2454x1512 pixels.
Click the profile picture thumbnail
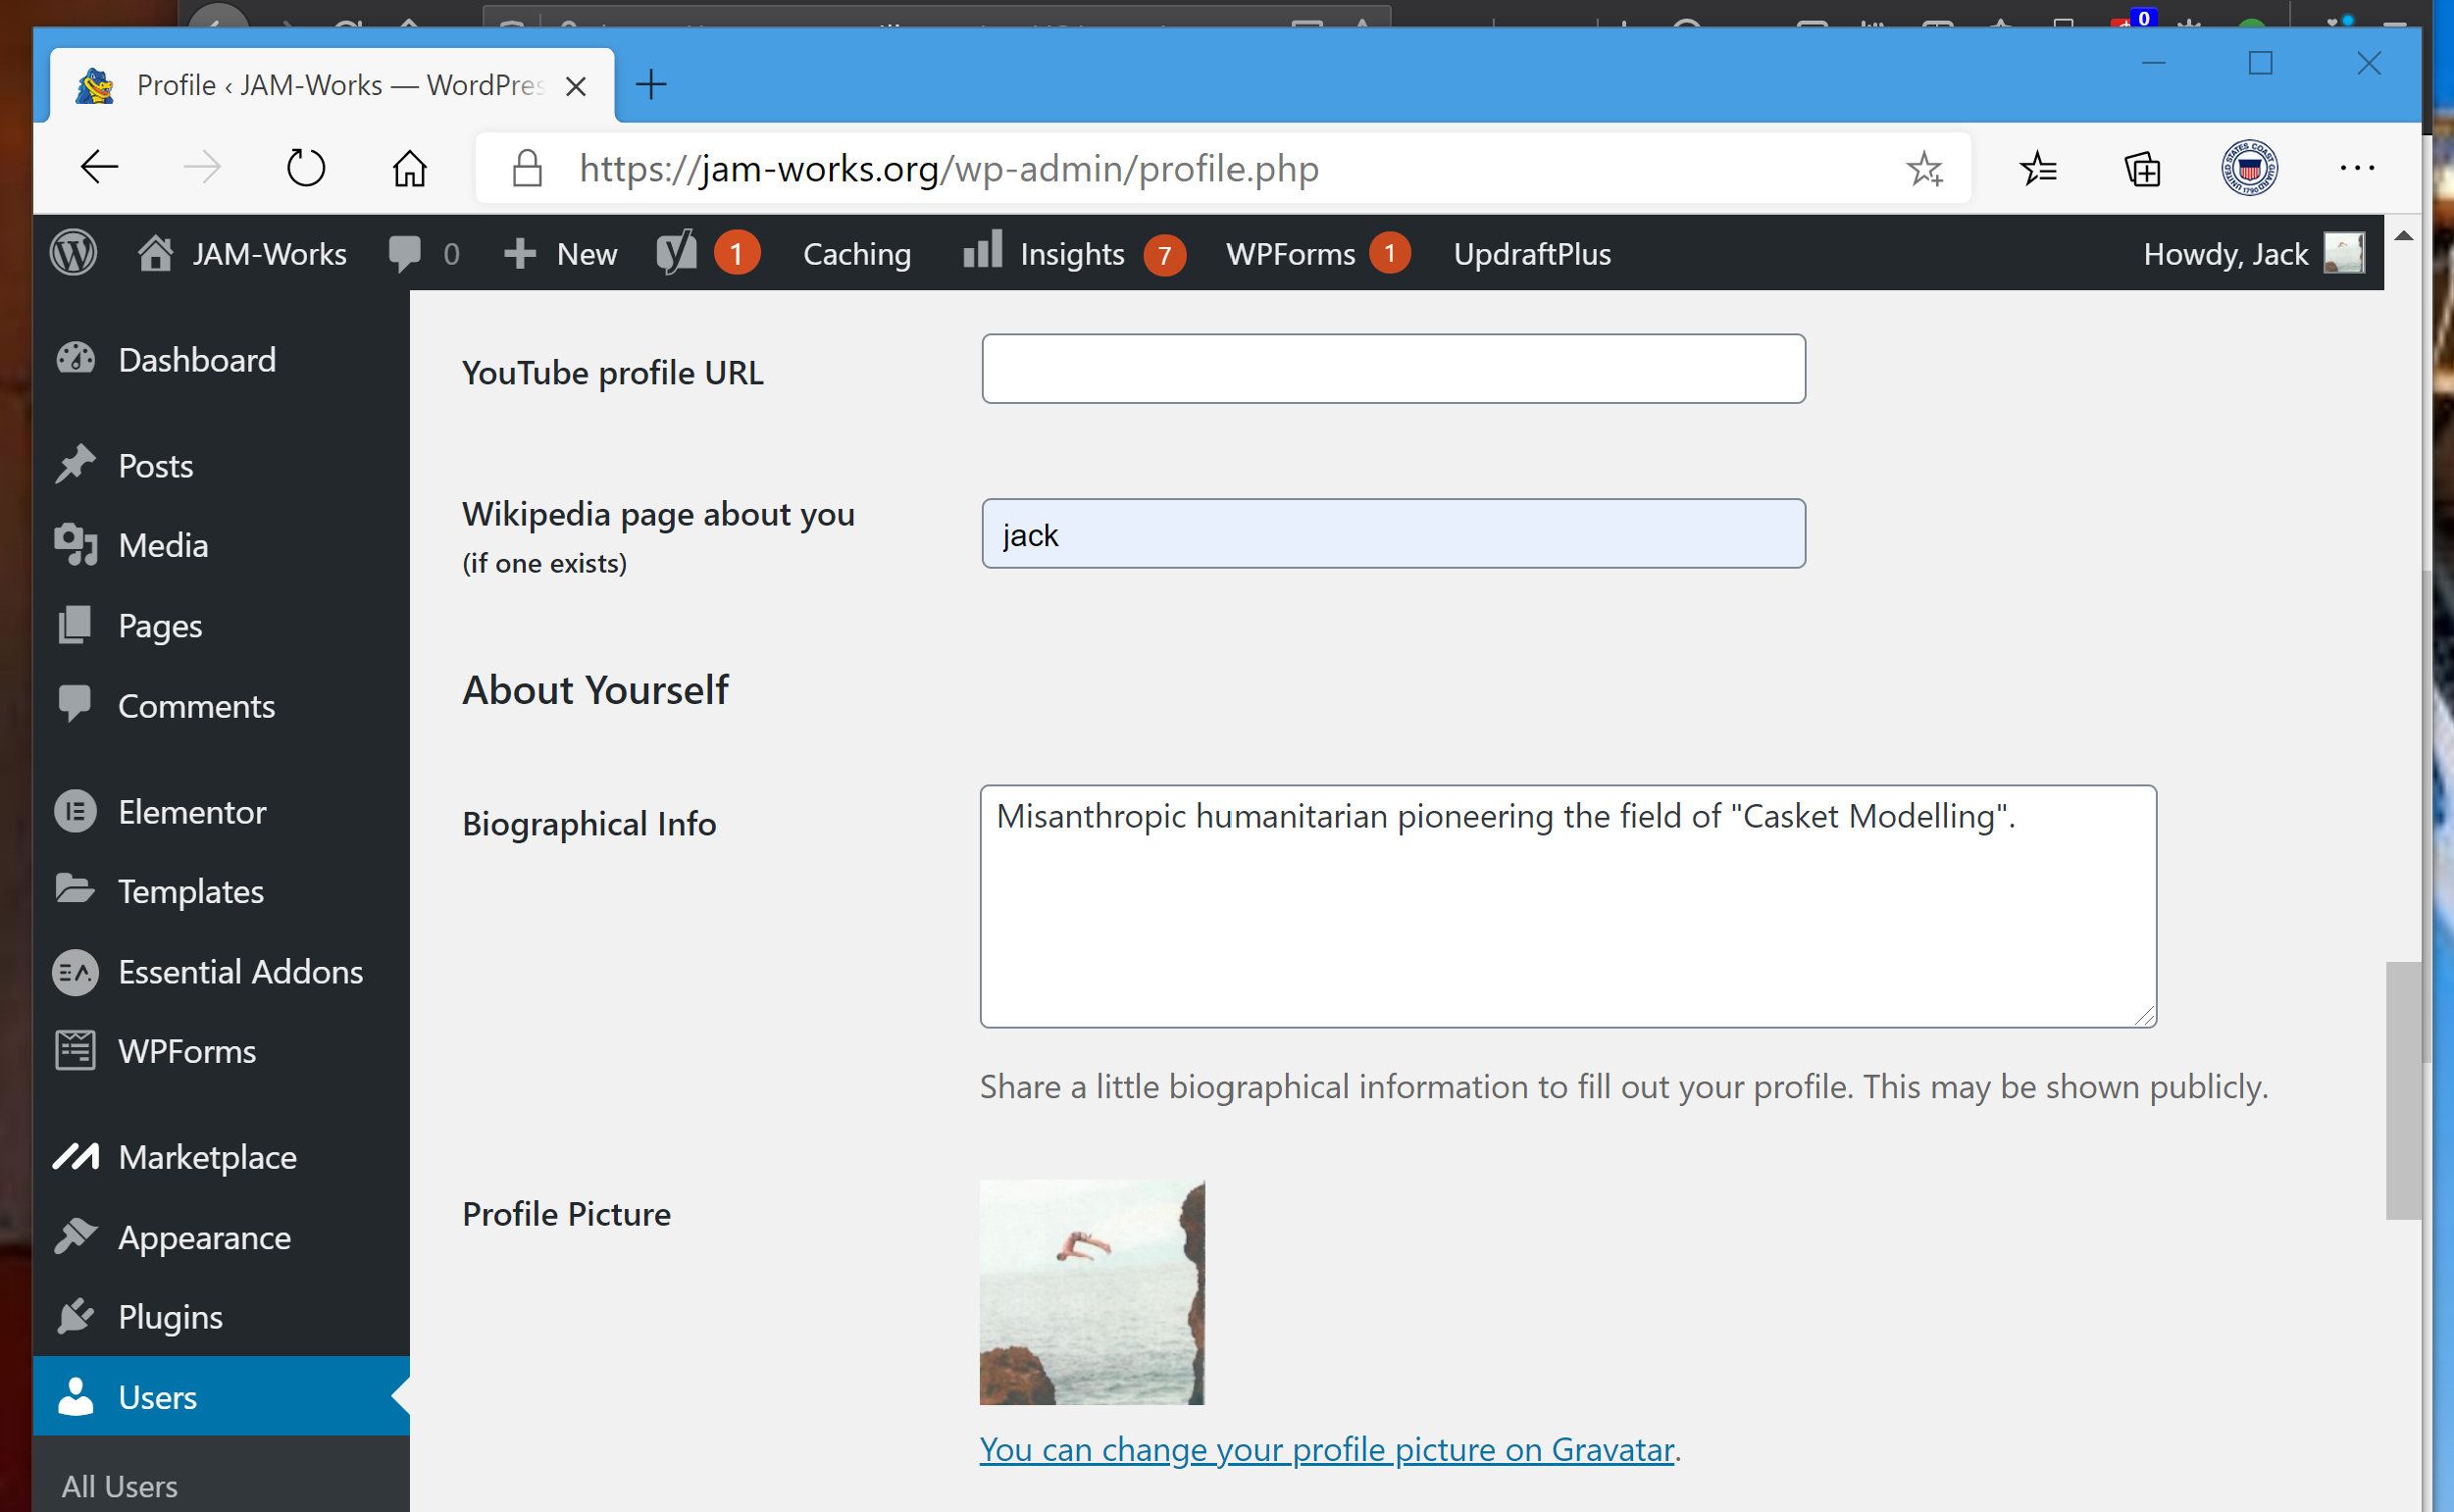(x=1092, y=1291)
